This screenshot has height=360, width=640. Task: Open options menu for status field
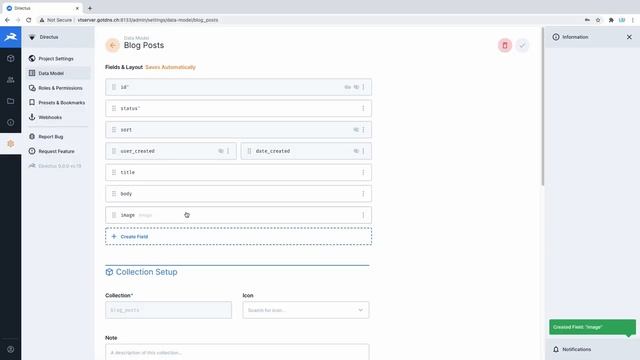363,108
